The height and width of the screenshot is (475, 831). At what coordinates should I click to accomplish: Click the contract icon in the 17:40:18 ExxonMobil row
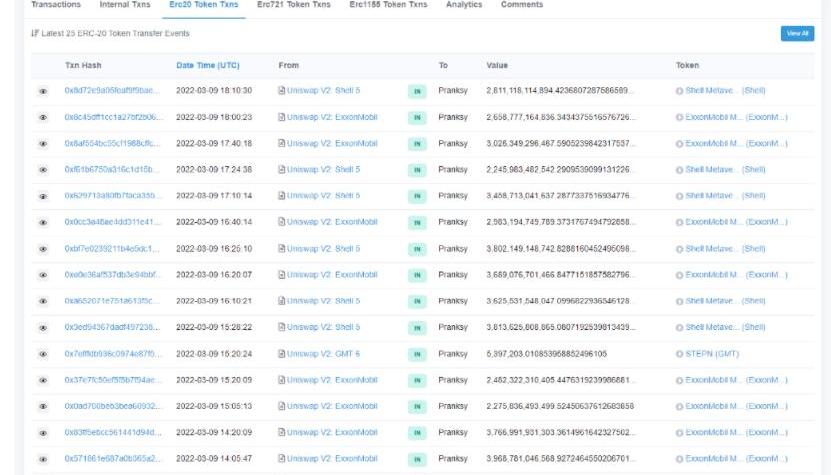tap(281, 143)
